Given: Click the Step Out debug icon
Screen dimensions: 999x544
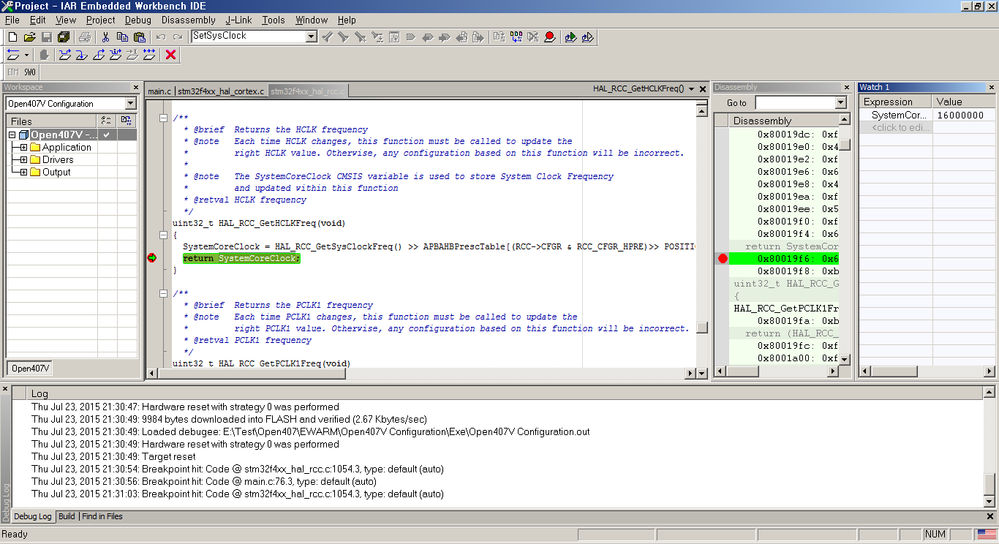Looking at the screenshot, I should [98, 55].
